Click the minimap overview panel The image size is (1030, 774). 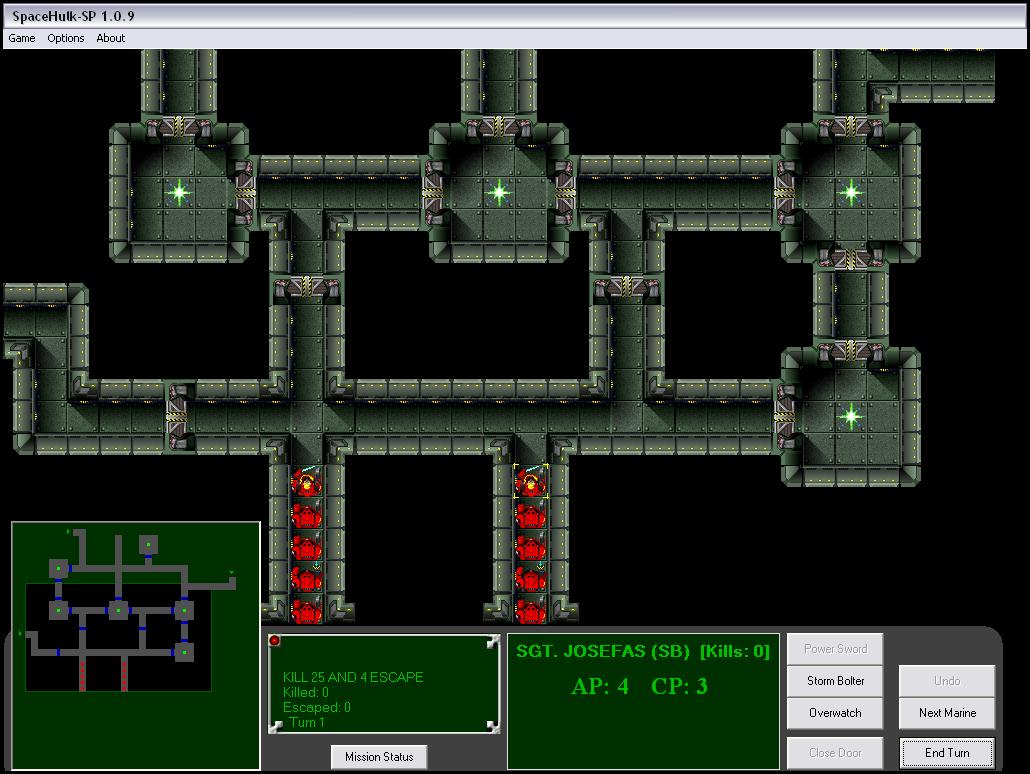point(136,646)
